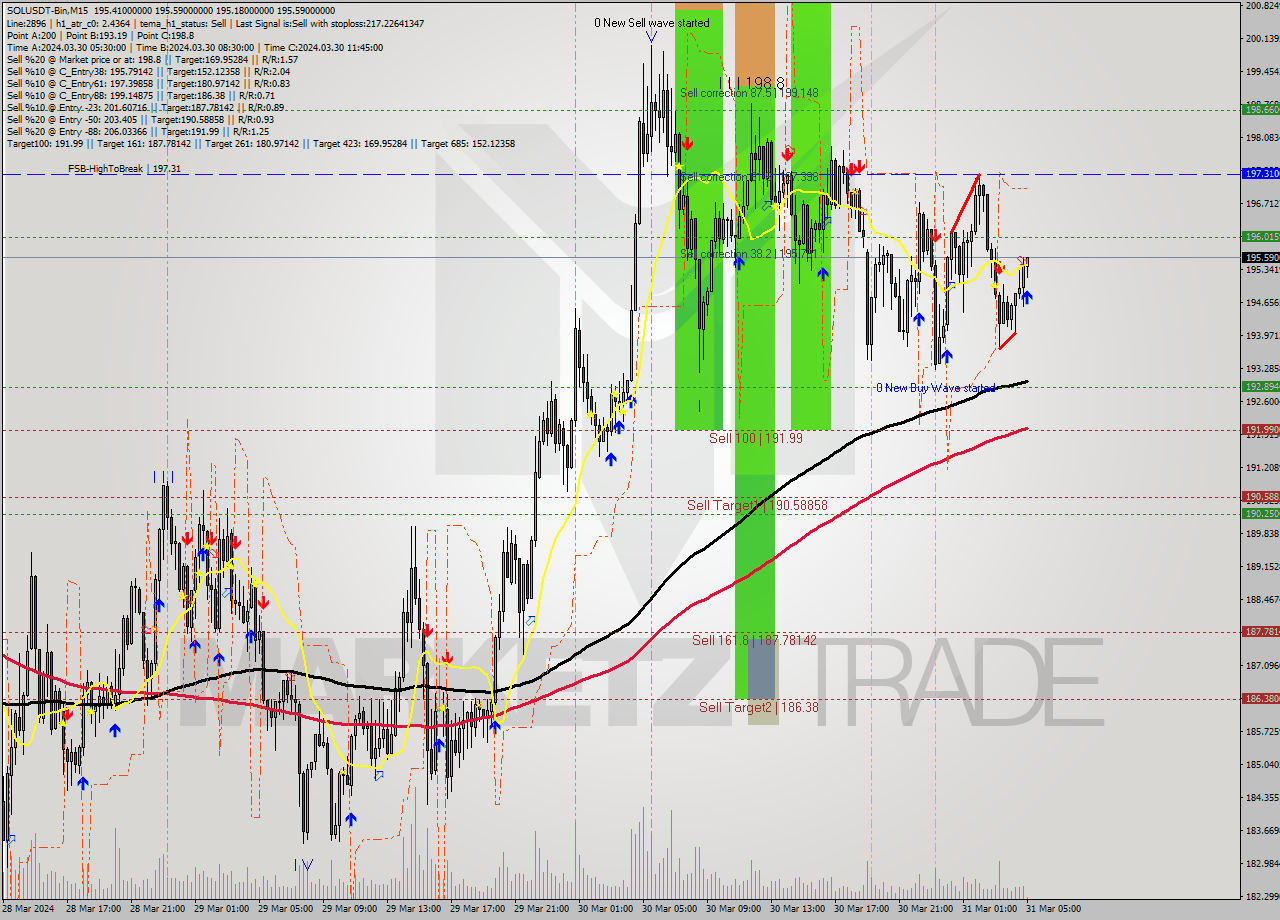Select the 'Sell Target1 | 190.58858' label
Screen dimensions: 1280x920
point(757,505)
